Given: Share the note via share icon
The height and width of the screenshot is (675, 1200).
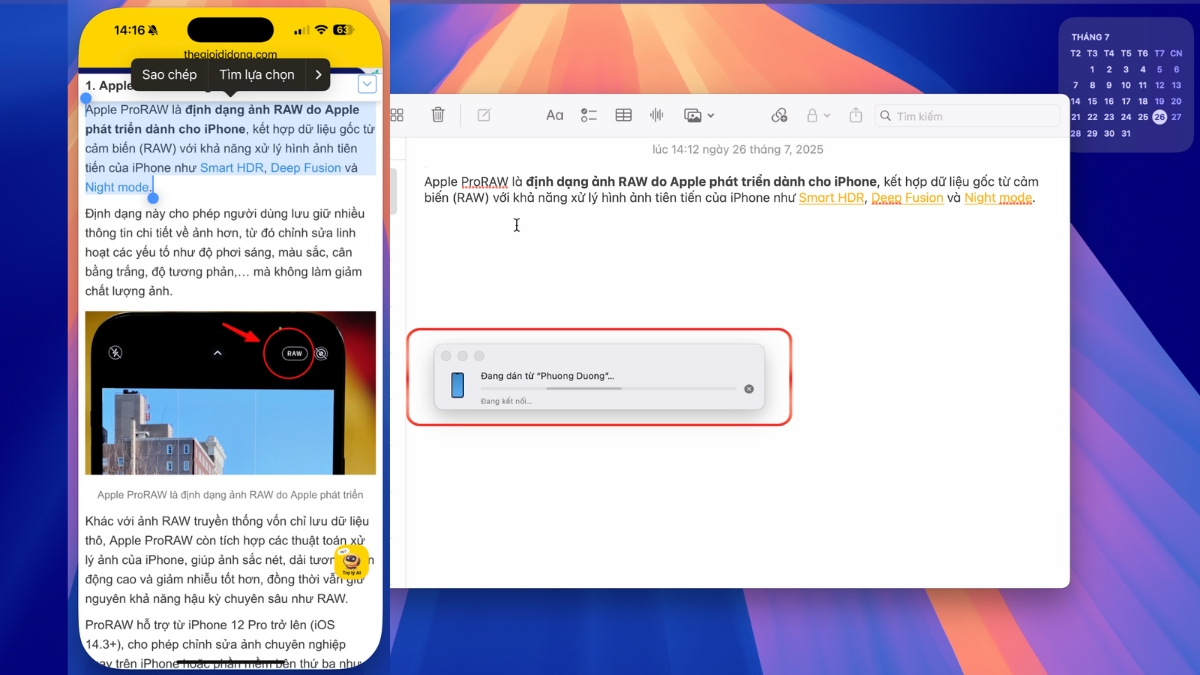Looking at the screenshot, I should point(856,116).
